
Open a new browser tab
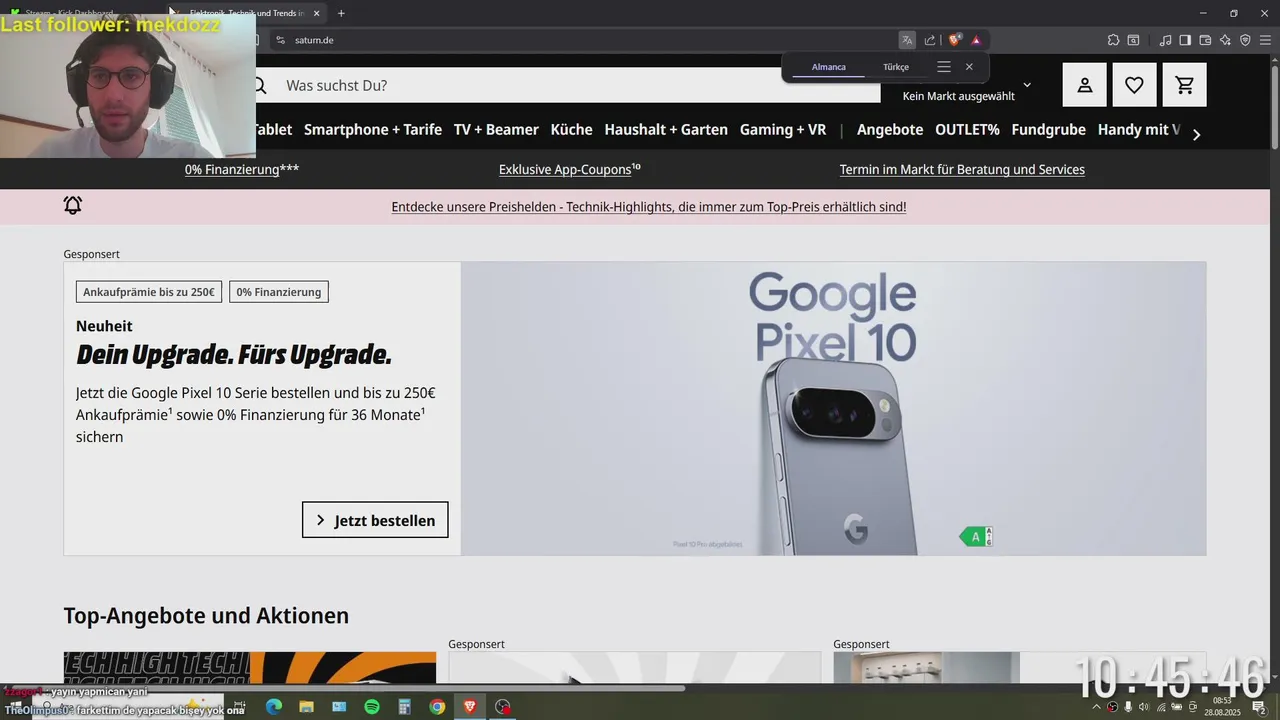click(x=341, y=13)
